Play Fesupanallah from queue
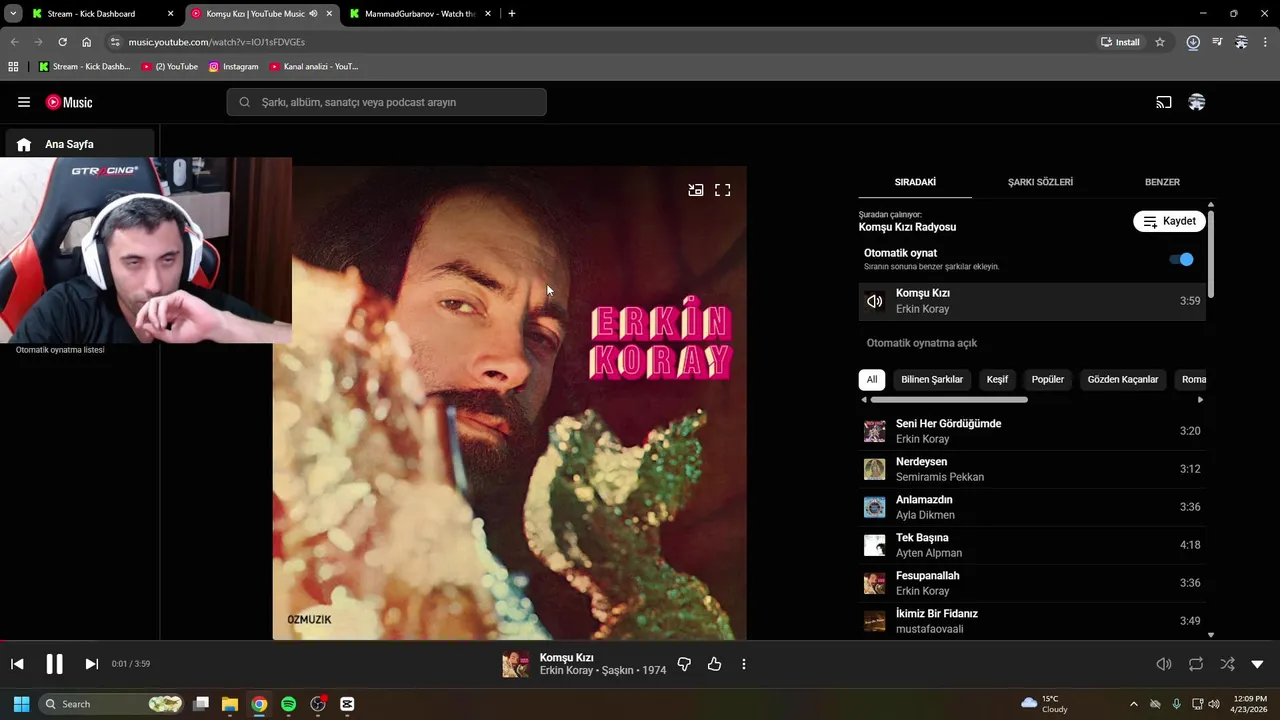1280x720 pixels. (x=1032, y=583)
